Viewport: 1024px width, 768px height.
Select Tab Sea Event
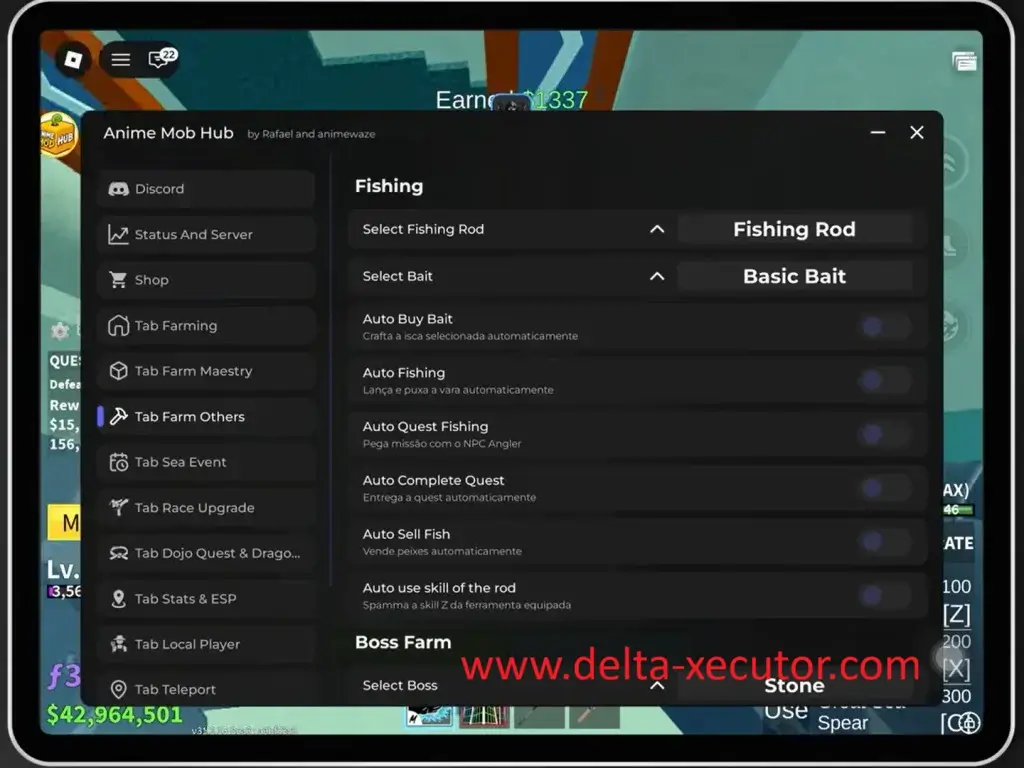click(206, 462)
